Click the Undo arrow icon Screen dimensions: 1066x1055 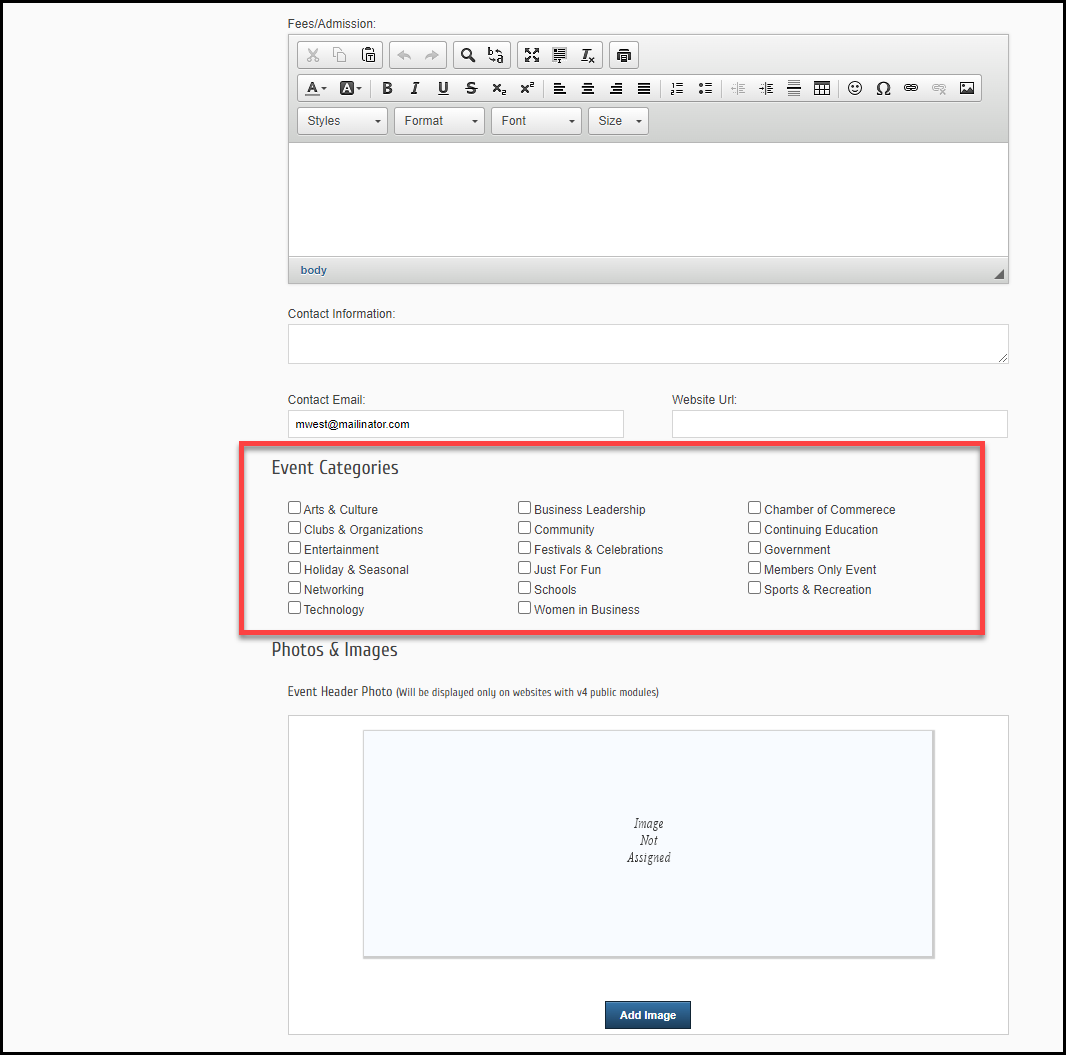pos(405,55)
